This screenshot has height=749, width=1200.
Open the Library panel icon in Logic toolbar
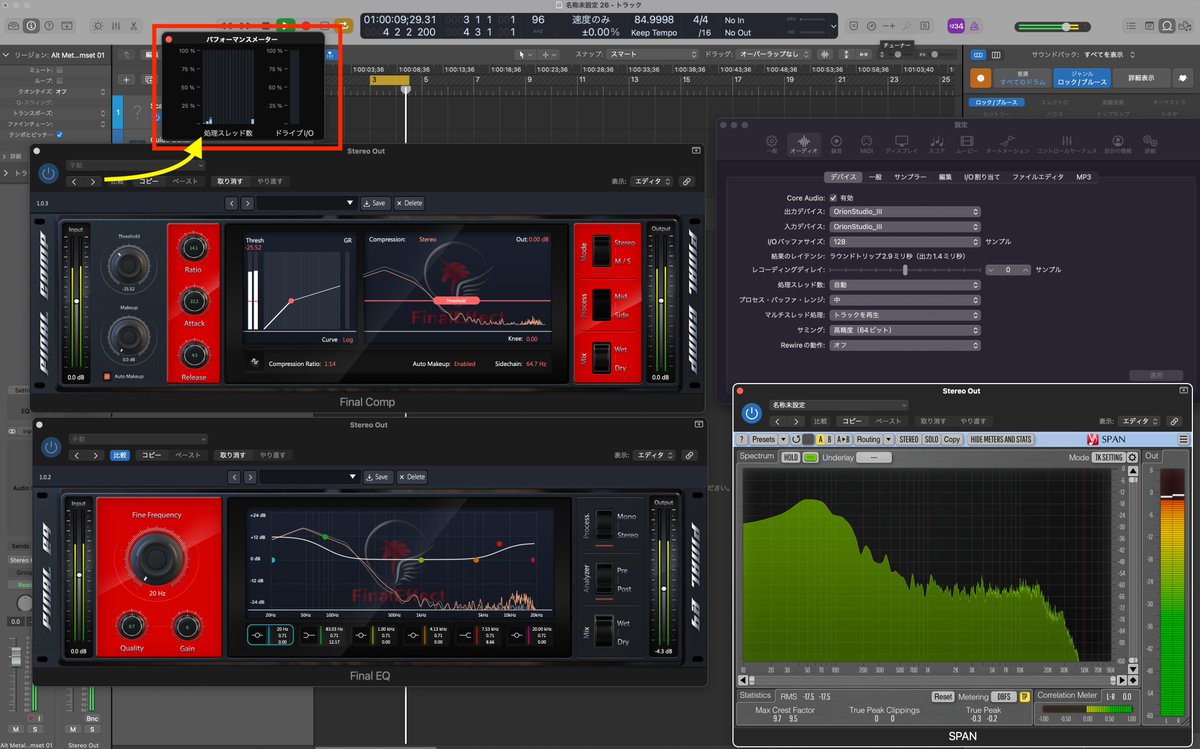(x=12, y=24)
